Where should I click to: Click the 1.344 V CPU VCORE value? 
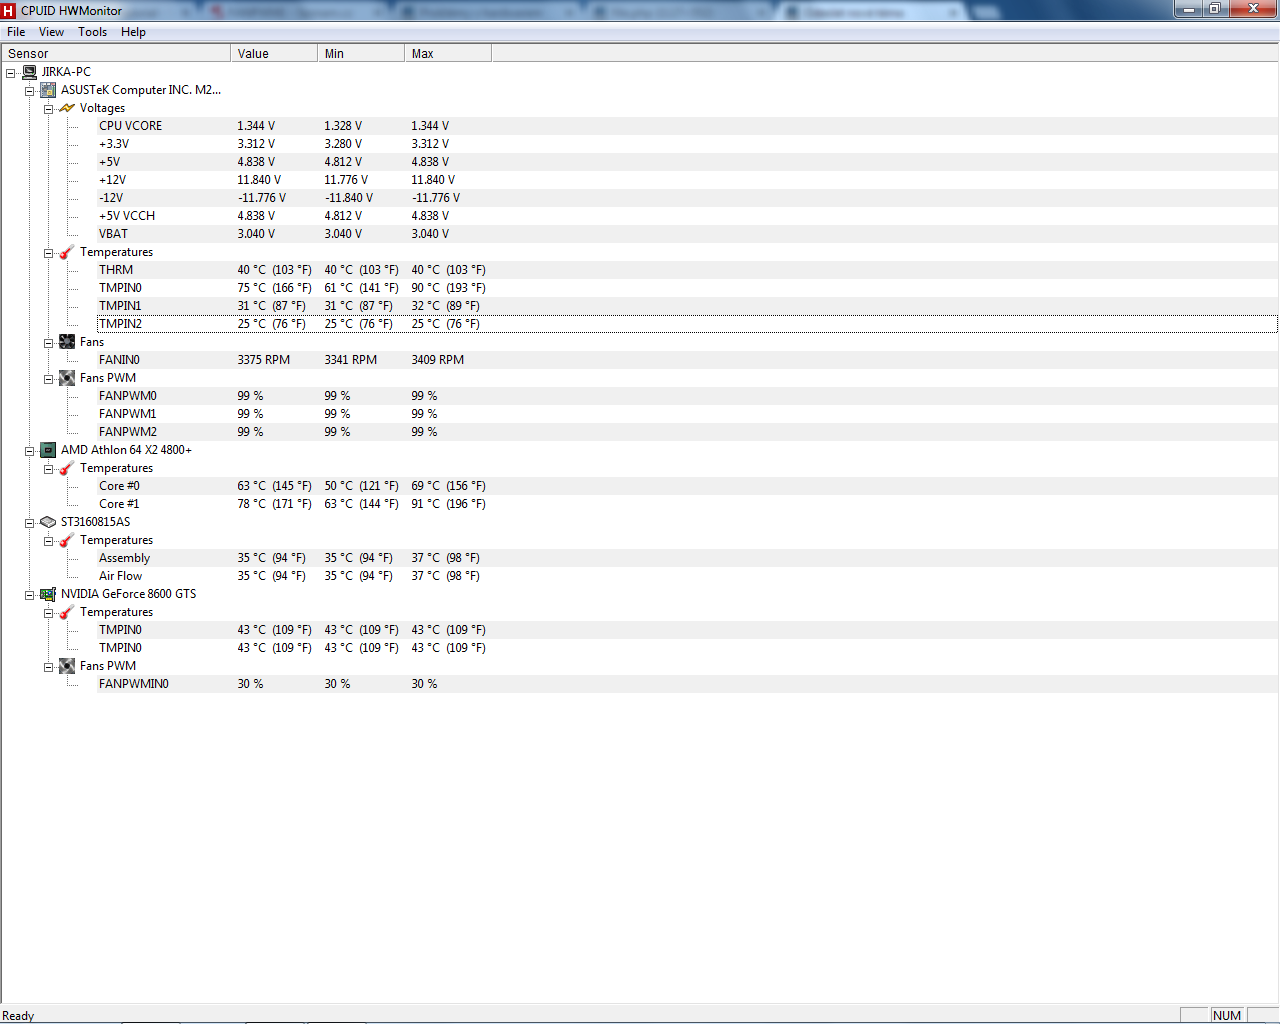256,126
